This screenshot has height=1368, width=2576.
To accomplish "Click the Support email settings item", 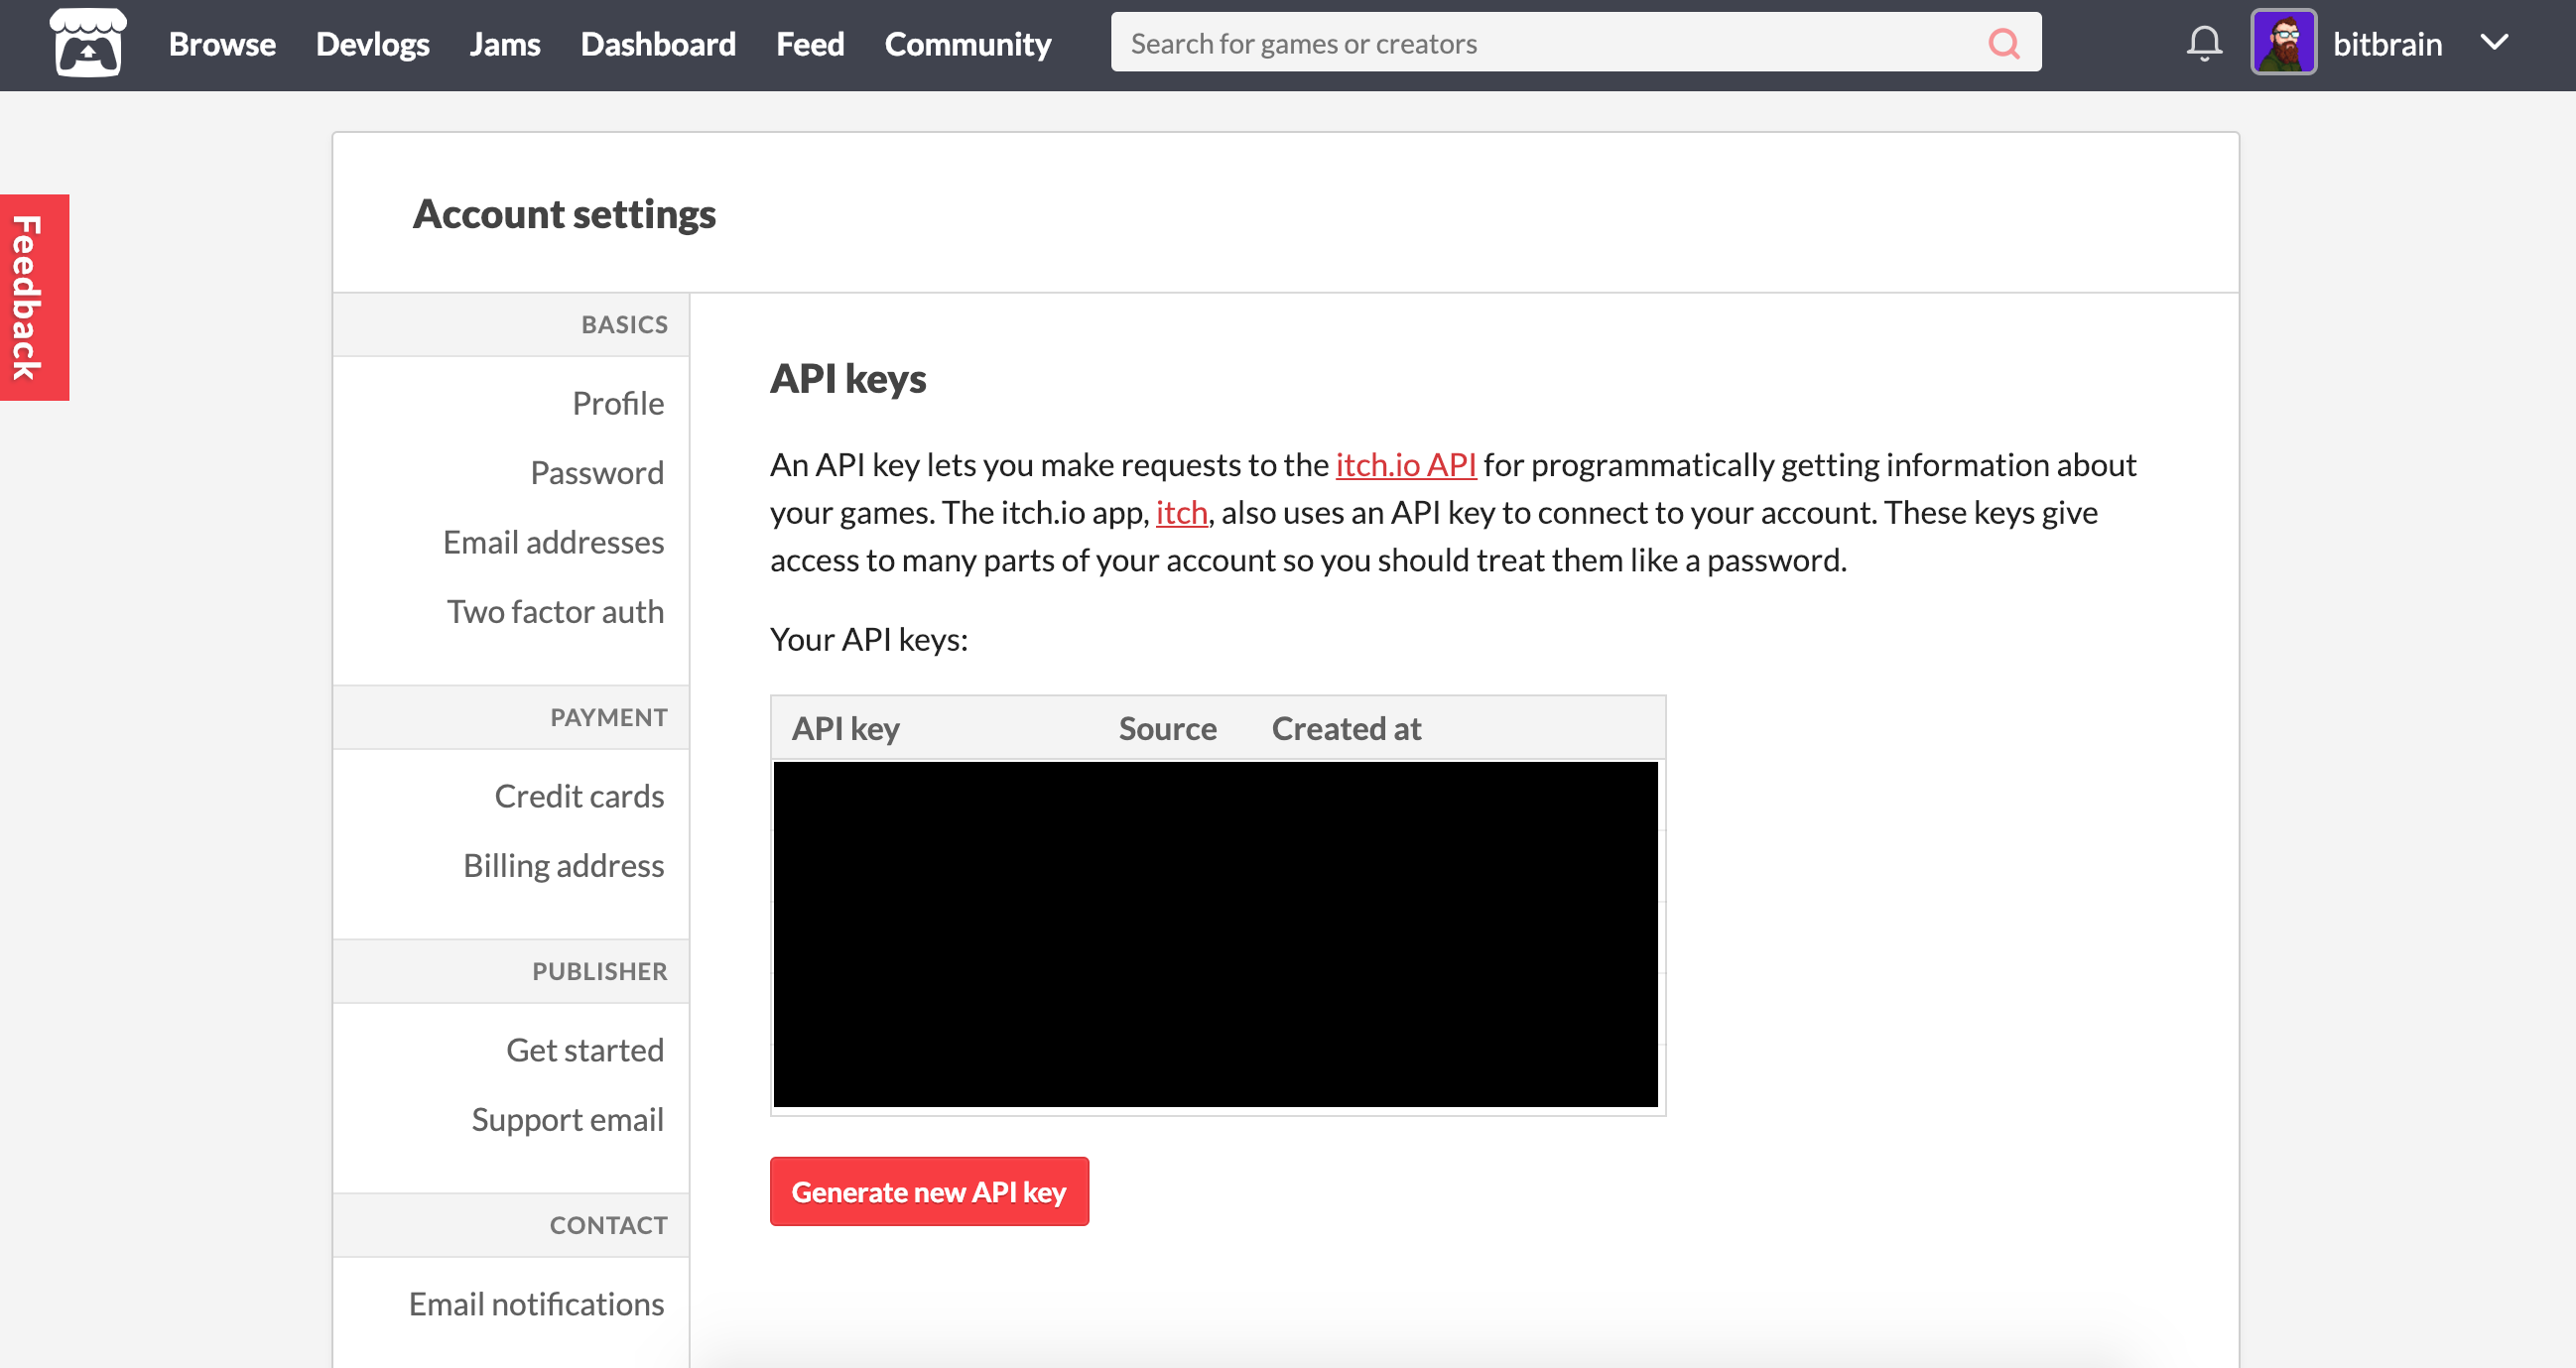I will click(x=568, y=1119).
